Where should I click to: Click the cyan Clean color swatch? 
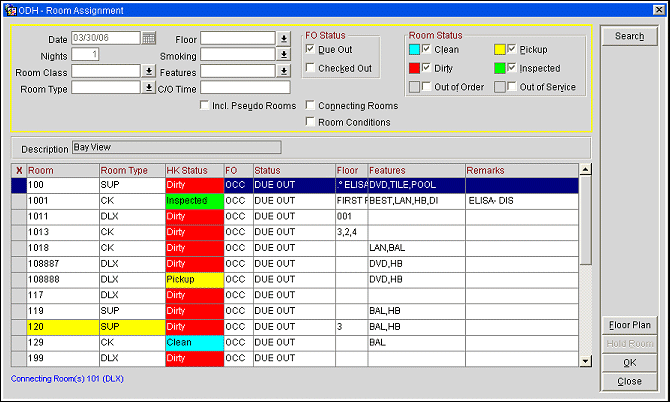tap(414, 49)
